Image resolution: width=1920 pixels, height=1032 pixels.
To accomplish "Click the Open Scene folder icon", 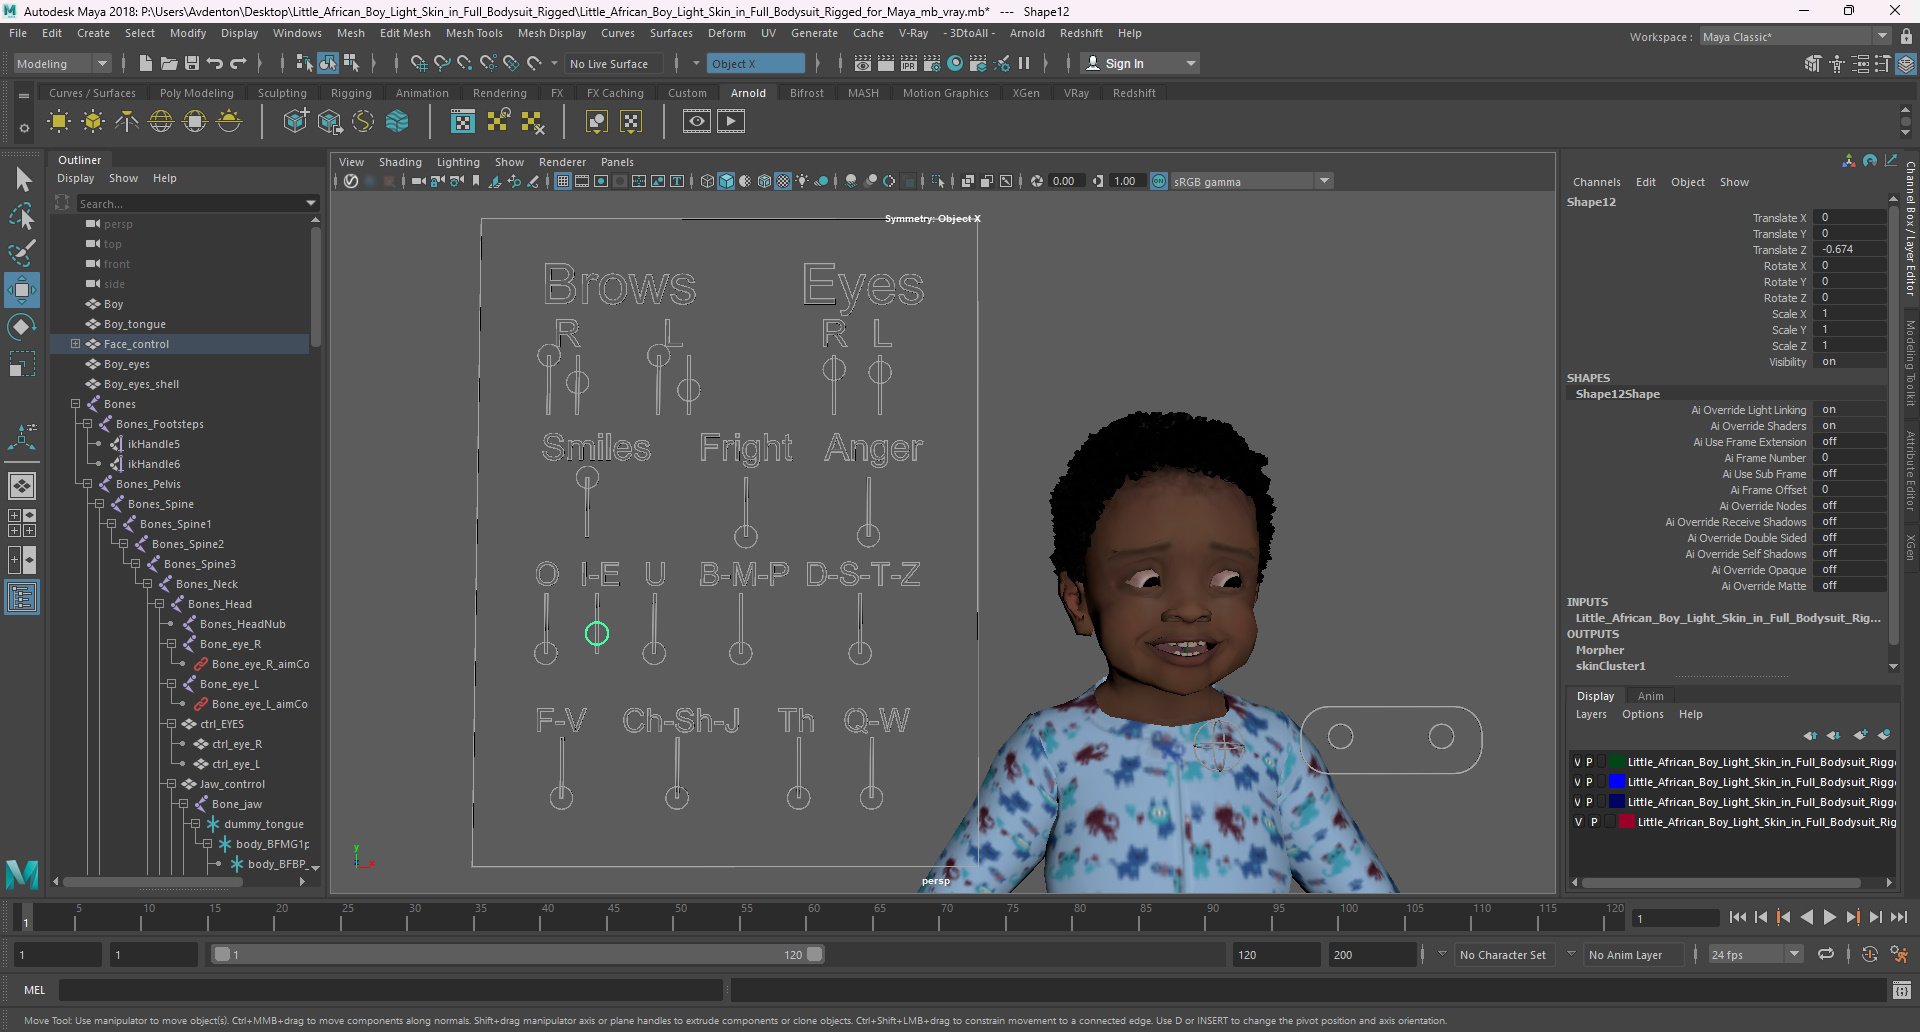I will 169,63.
